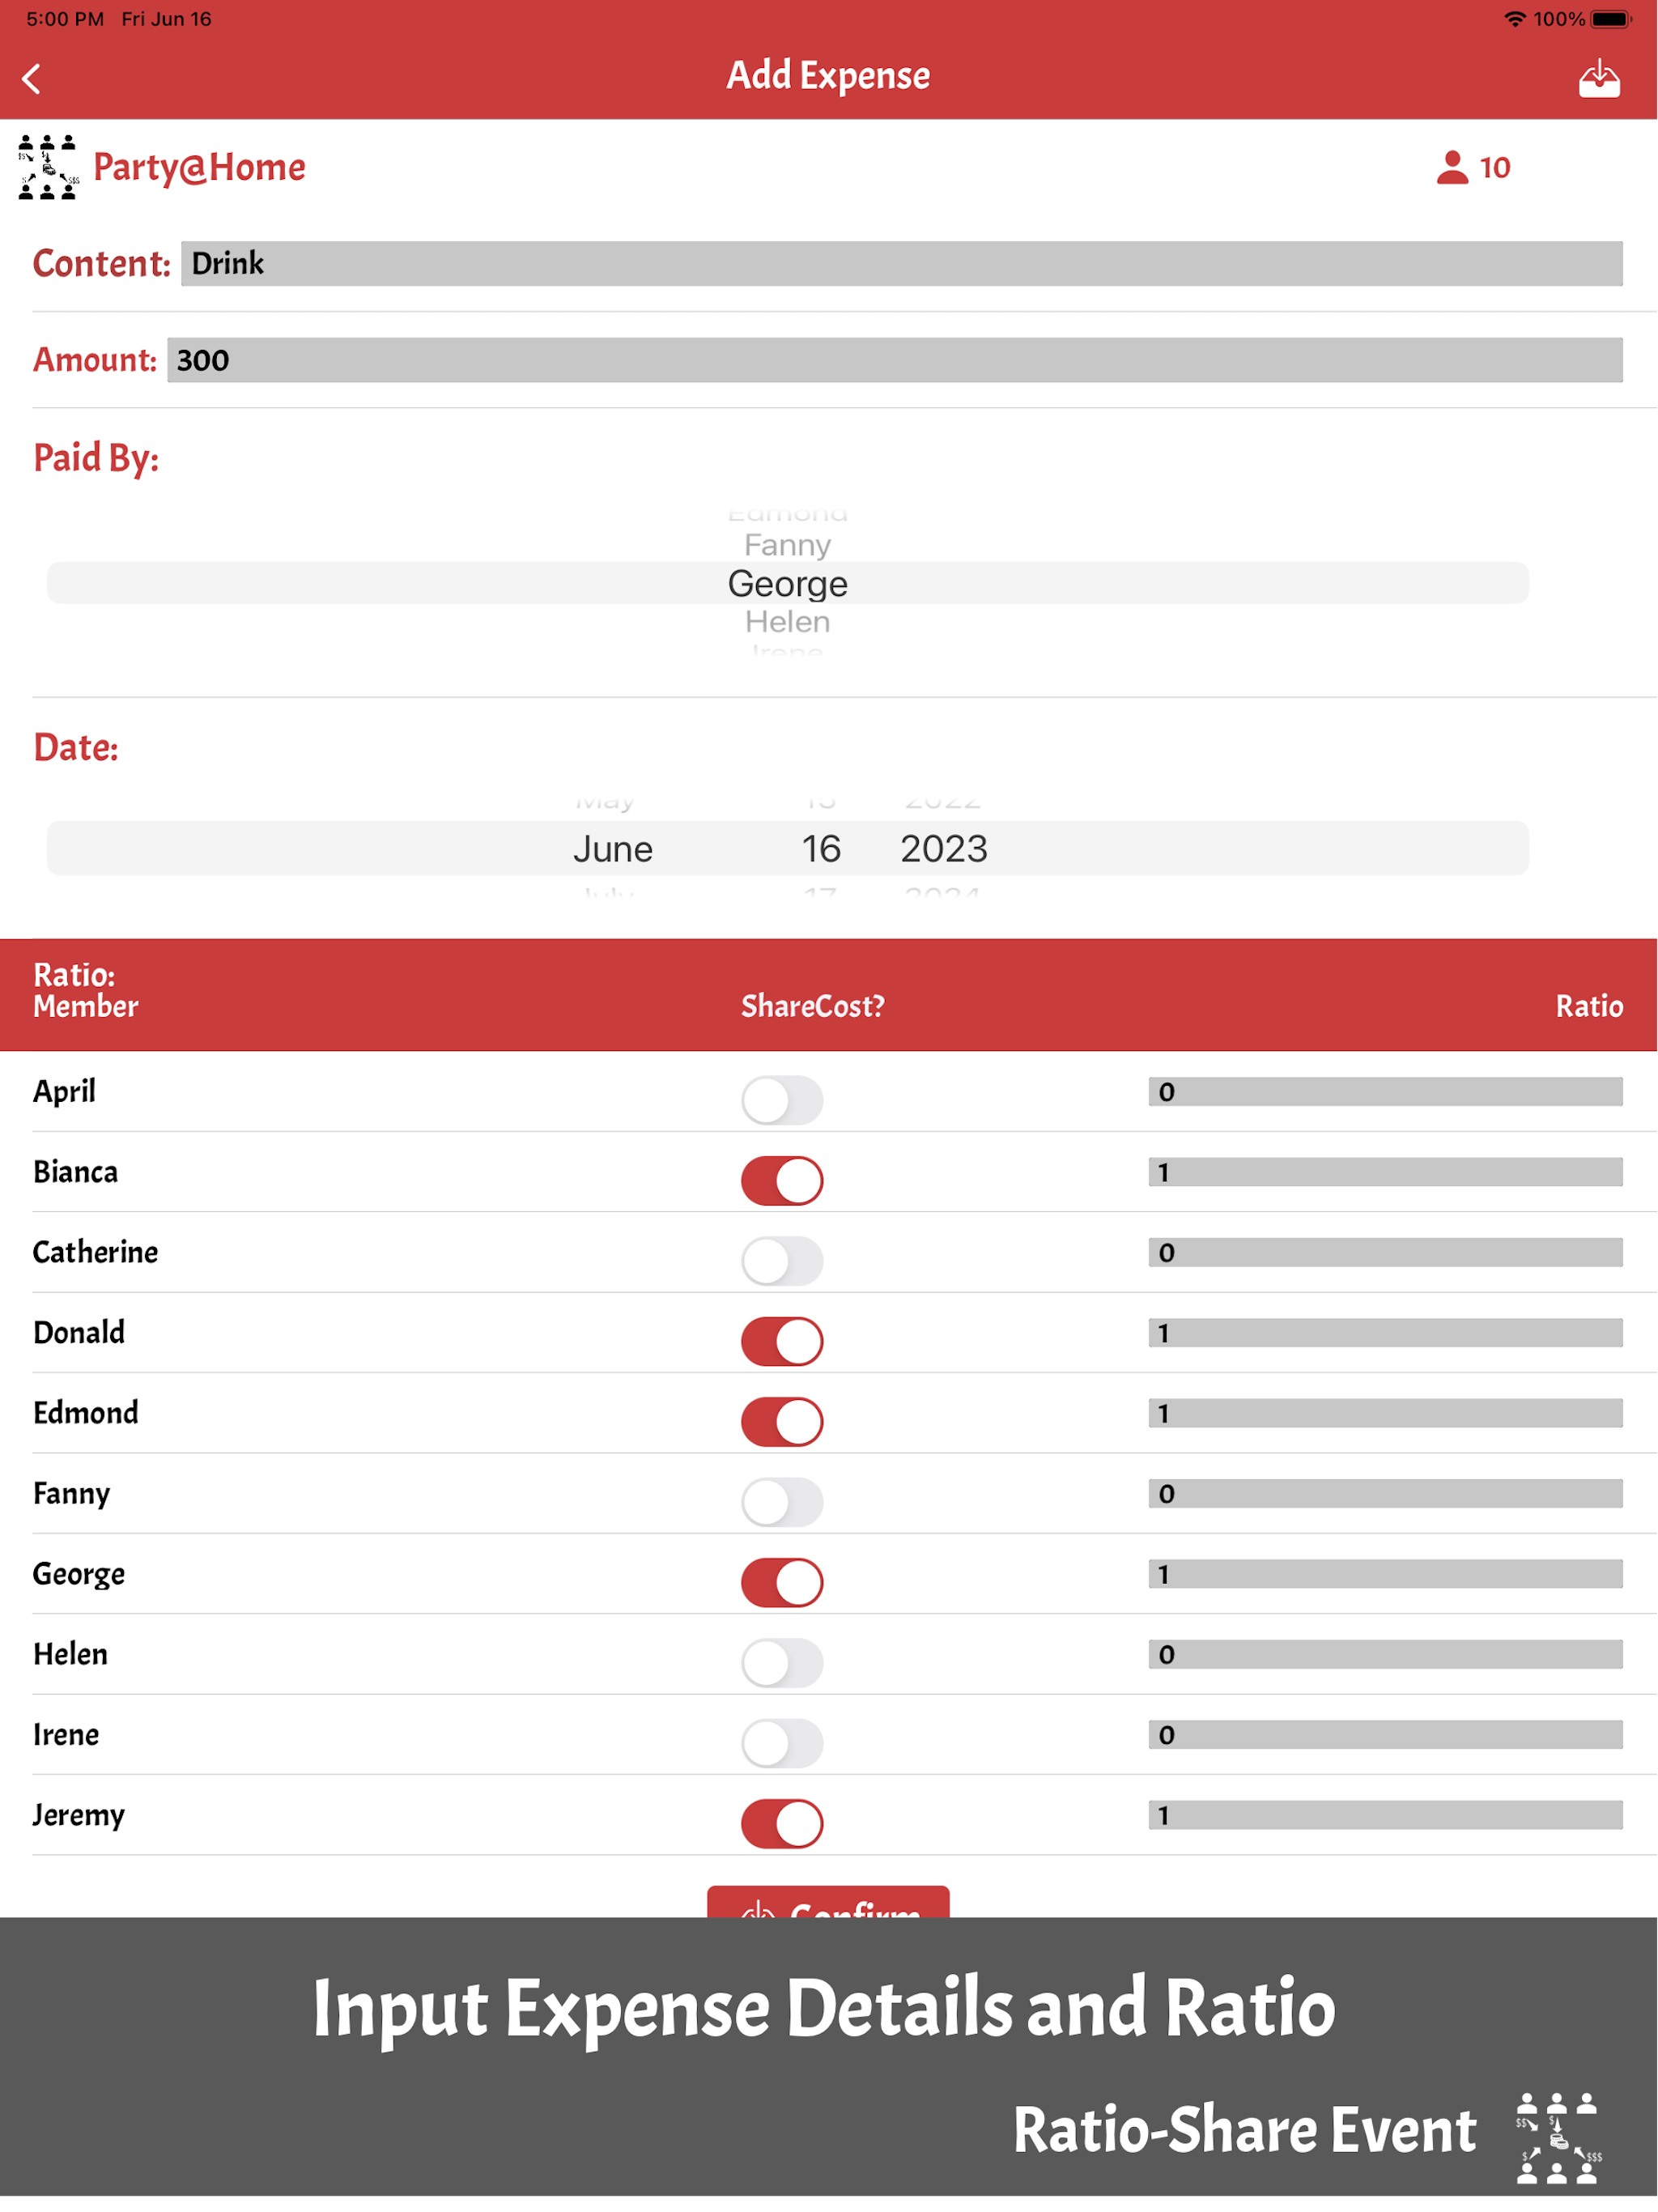Edit Helen's ratio value field

click(1384, 1654)
